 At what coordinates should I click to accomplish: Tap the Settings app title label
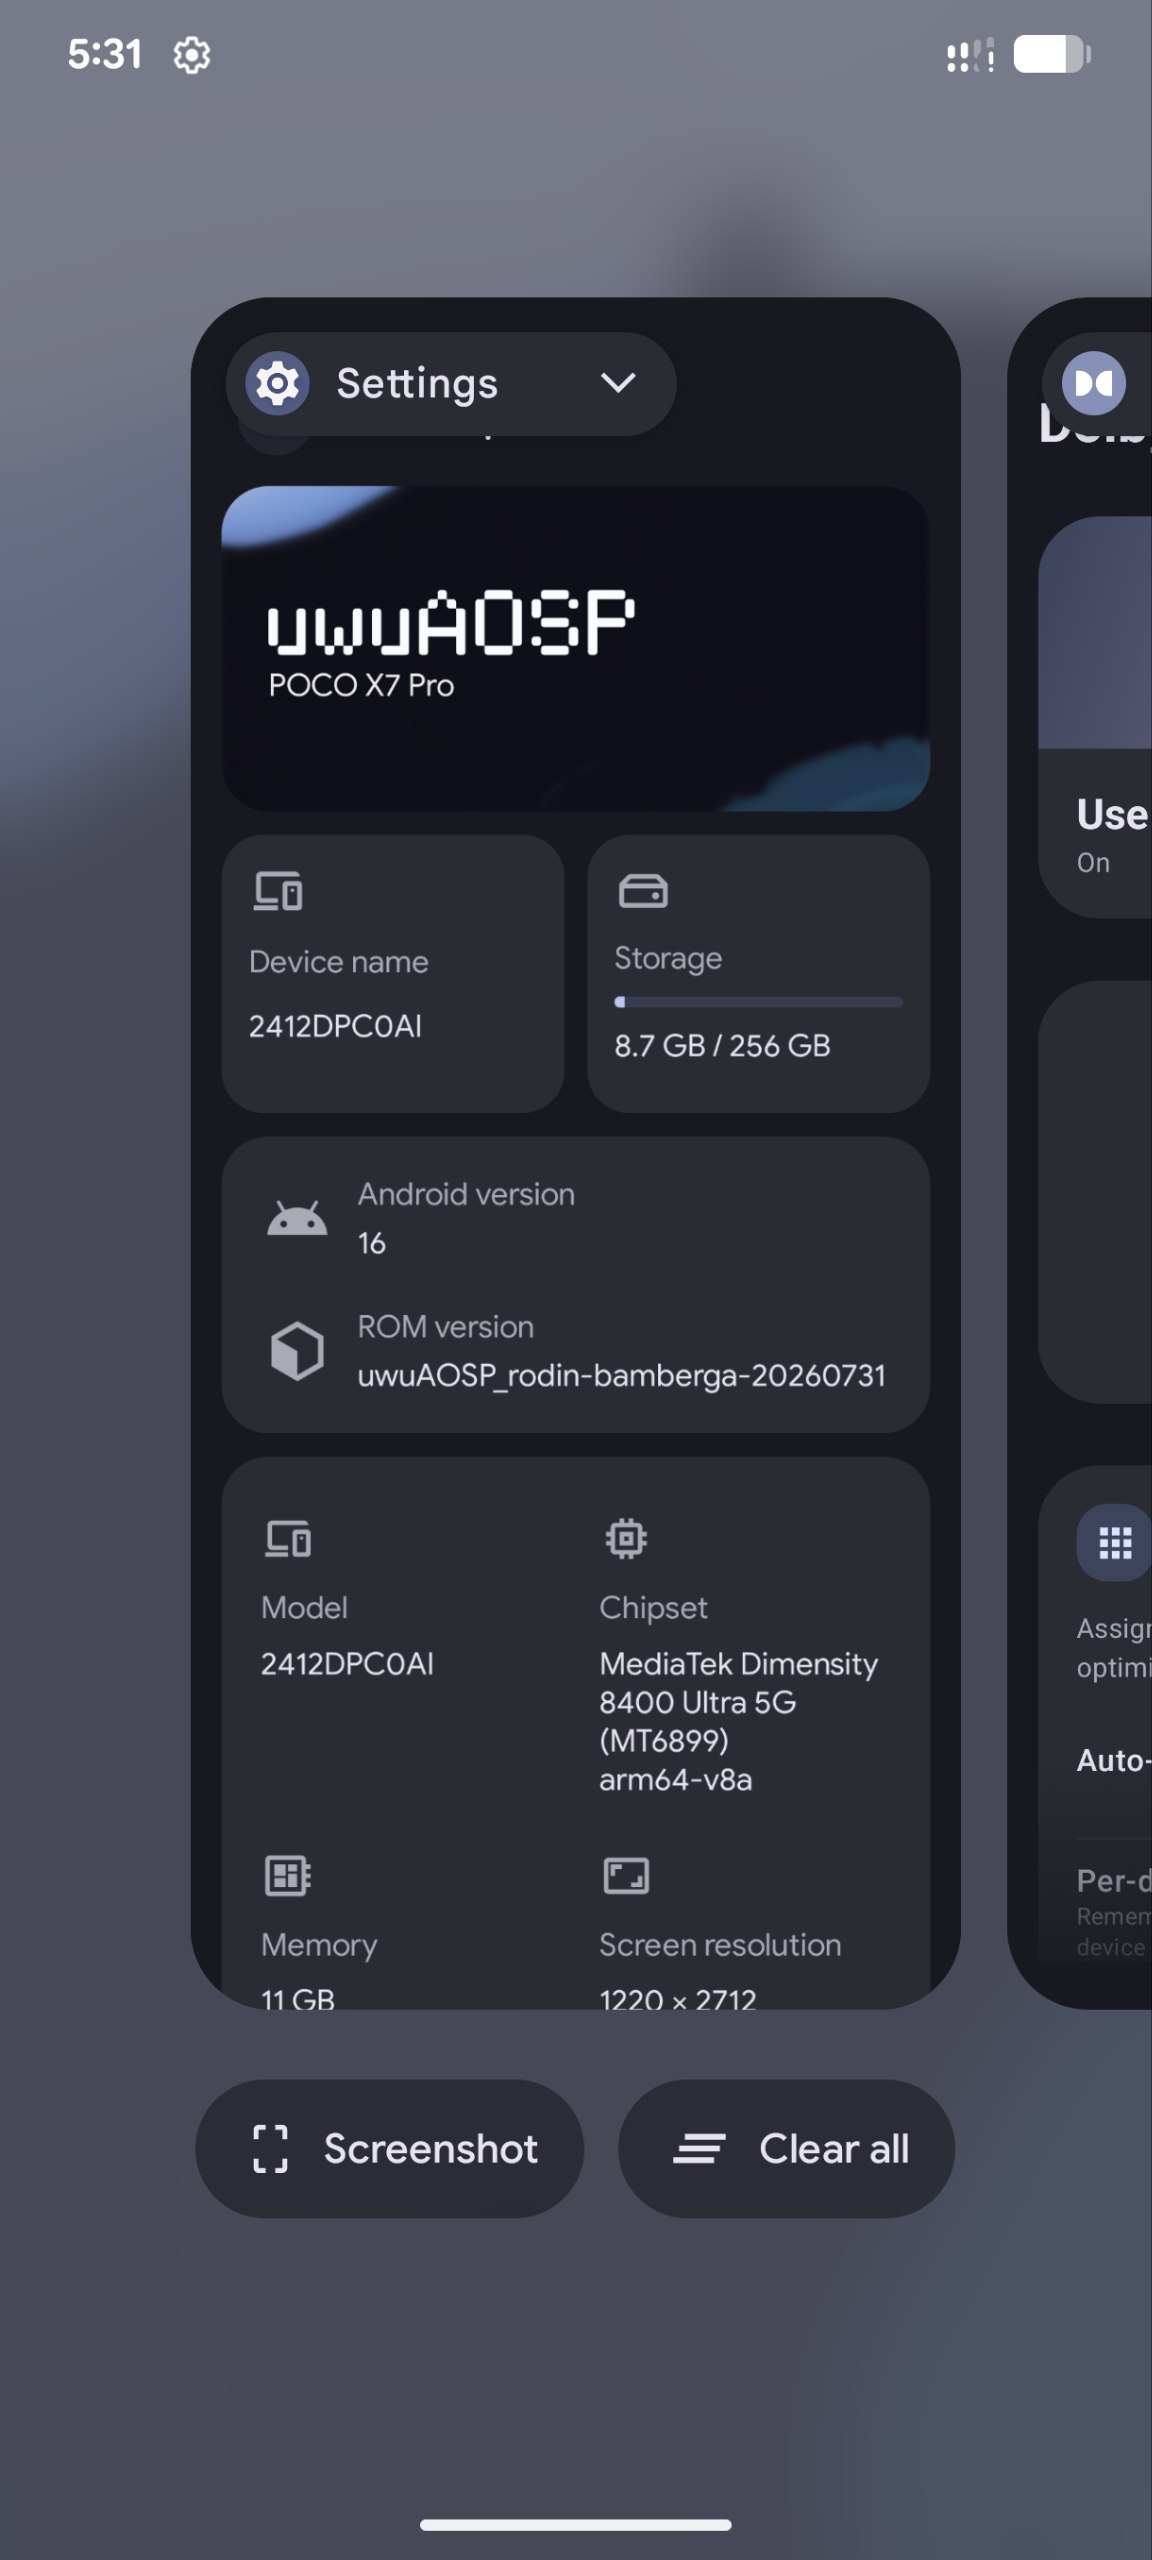tap(417, 384)
